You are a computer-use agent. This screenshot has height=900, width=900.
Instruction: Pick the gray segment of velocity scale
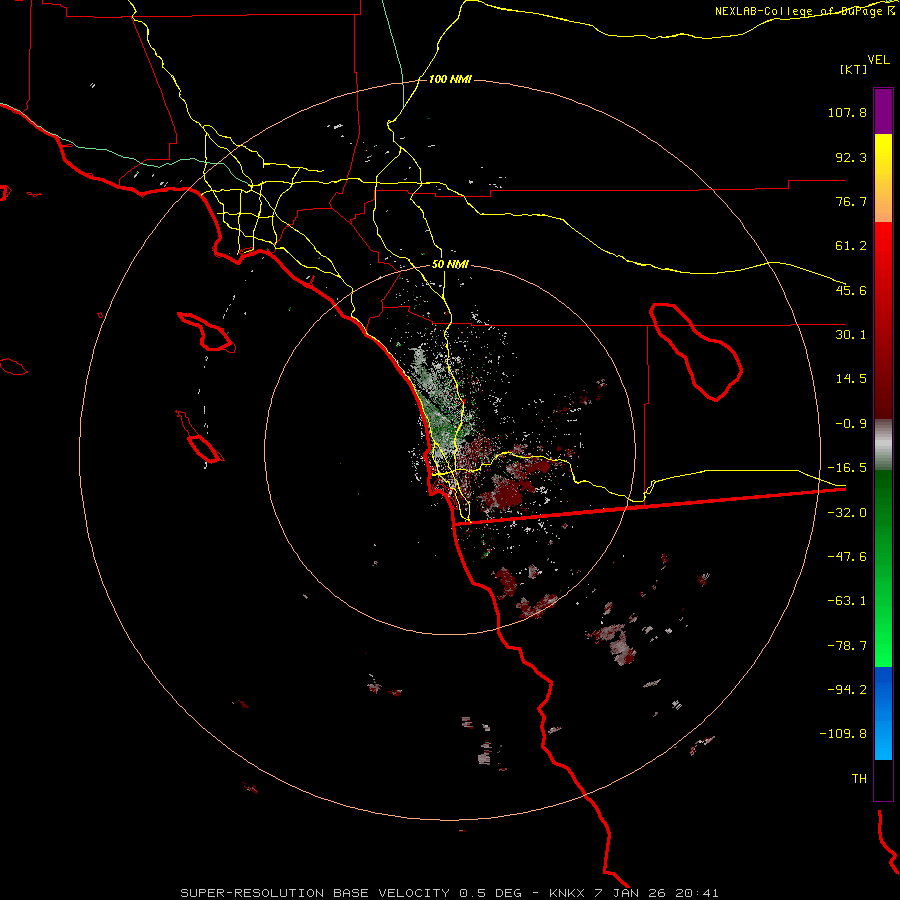(883, 445)
